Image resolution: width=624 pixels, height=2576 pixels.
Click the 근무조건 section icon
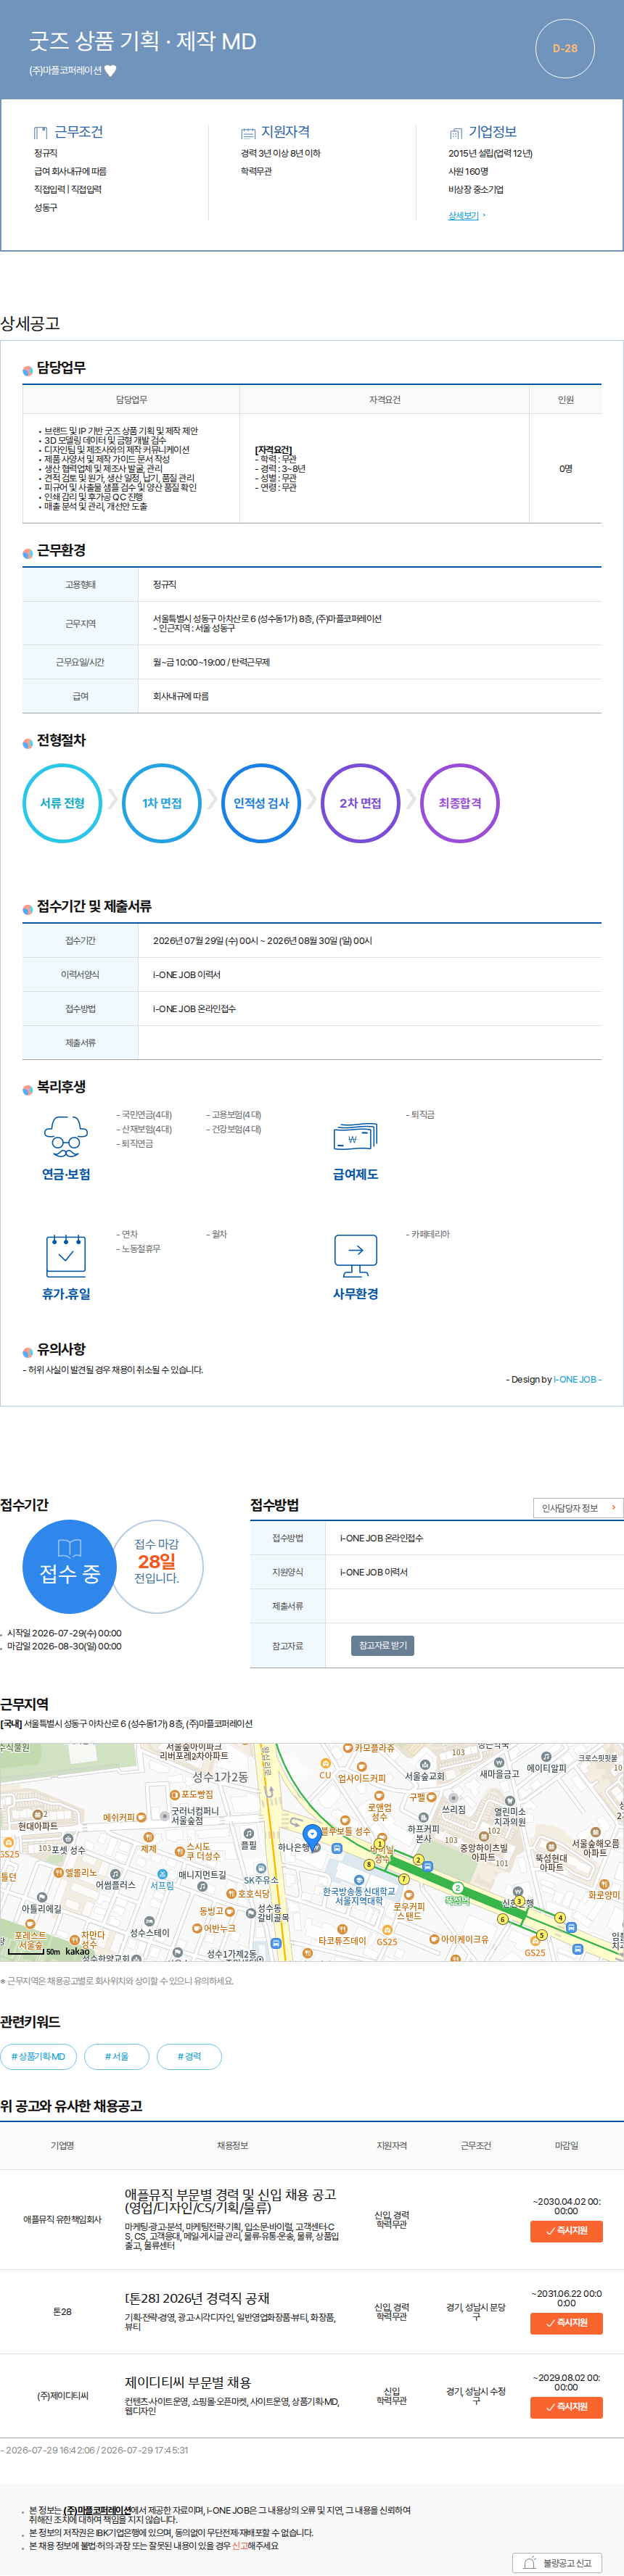[41, 132]
